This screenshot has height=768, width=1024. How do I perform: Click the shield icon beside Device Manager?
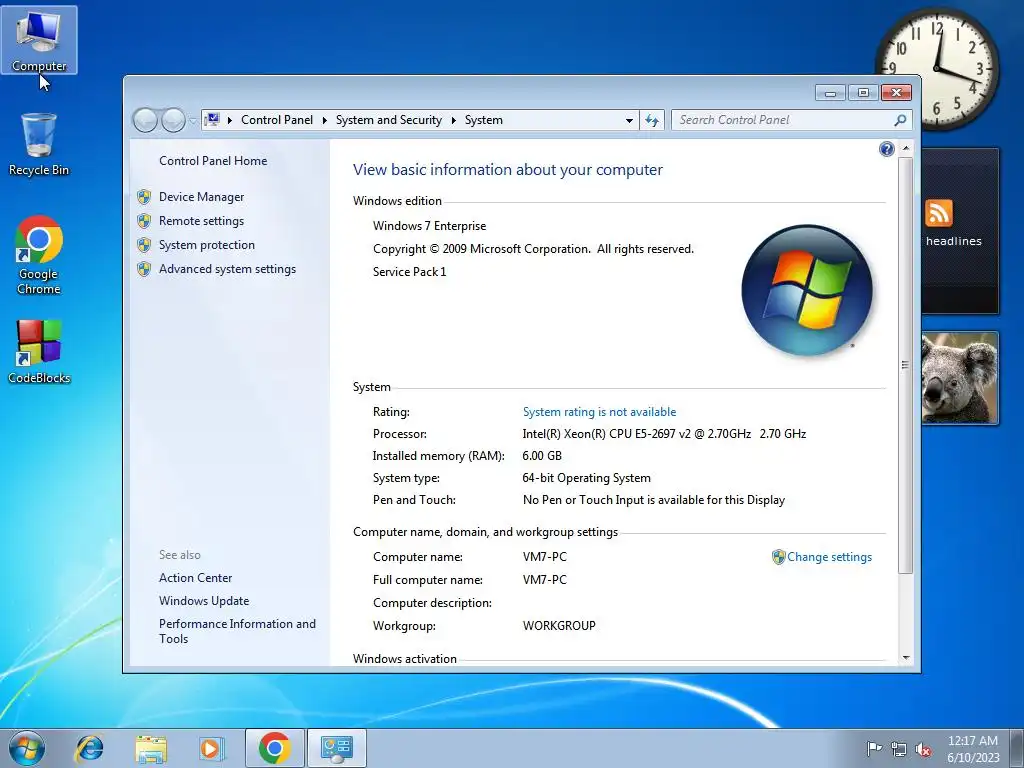click(x=144, y=197)
